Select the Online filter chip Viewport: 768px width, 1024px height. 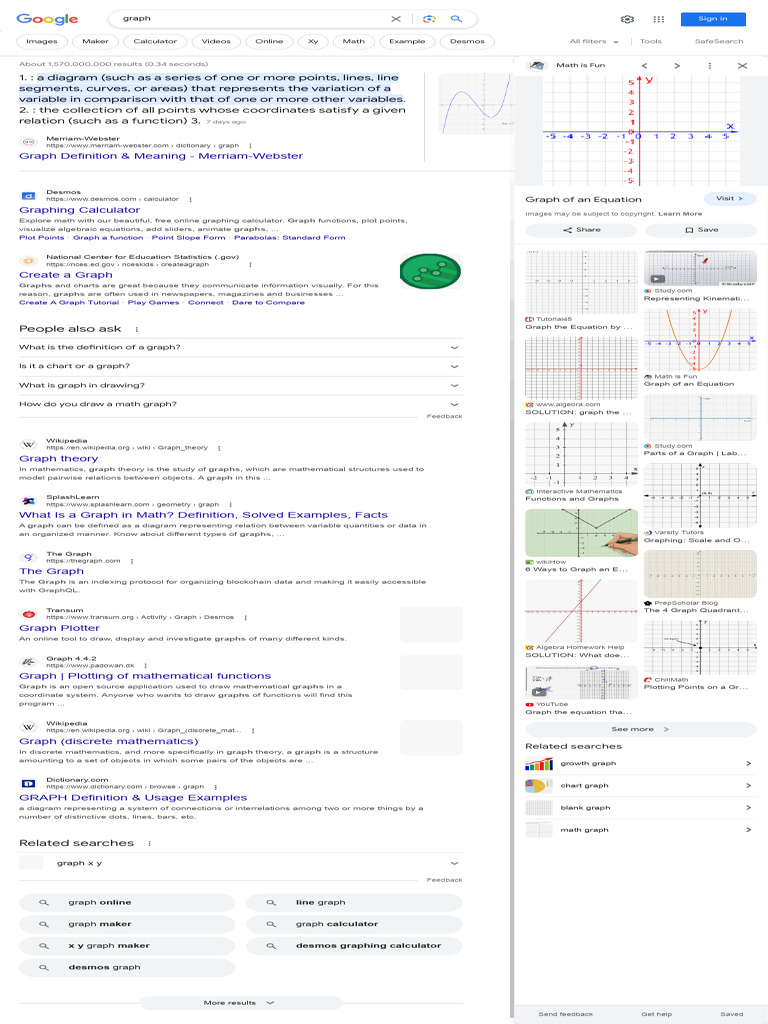[269, 41]
